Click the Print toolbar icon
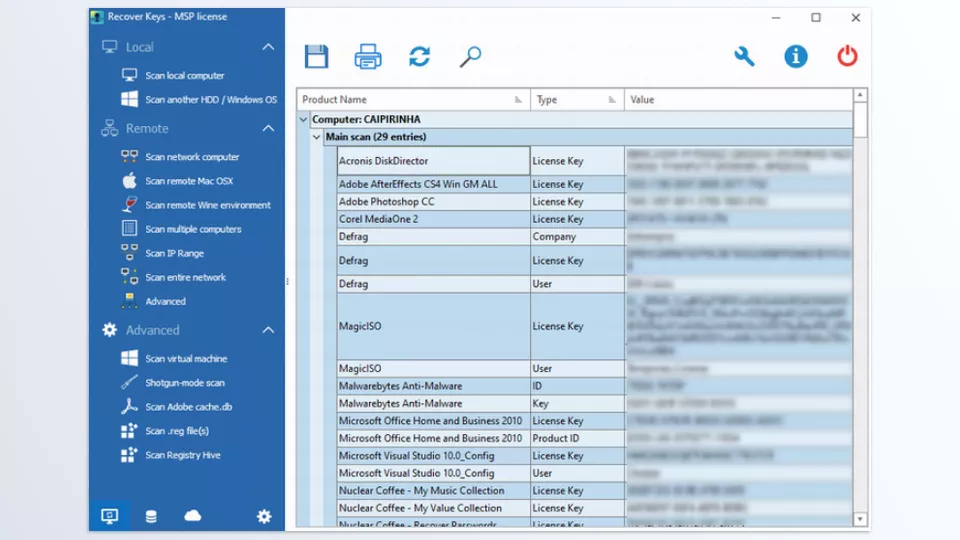960x540 pixels. 368,56
